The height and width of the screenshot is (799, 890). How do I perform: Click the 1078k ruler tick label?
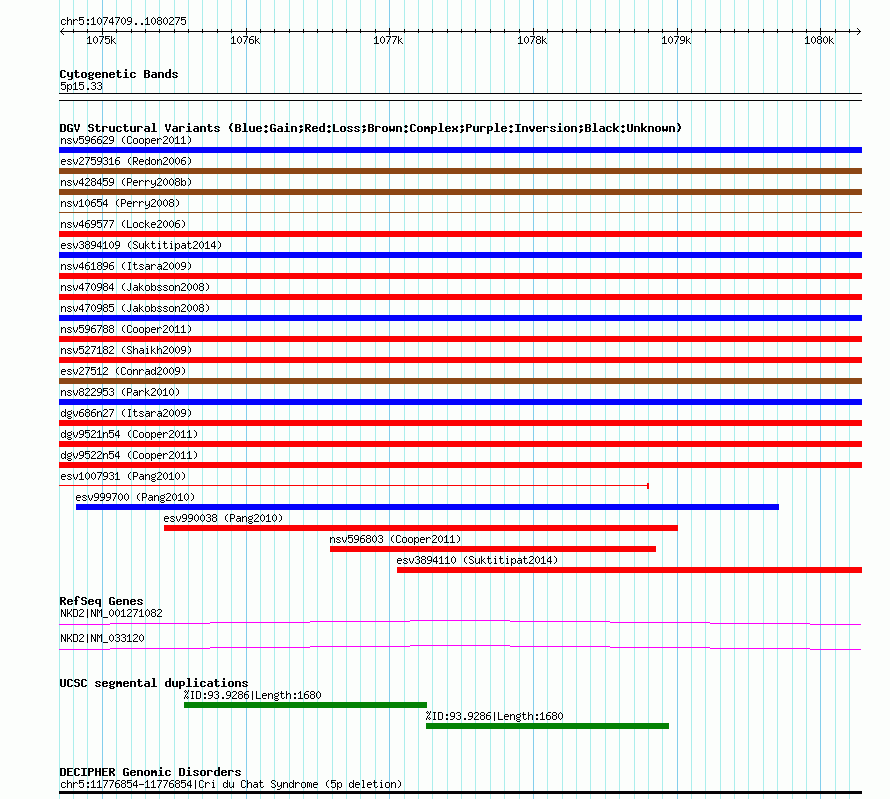(x=532, y=40)
